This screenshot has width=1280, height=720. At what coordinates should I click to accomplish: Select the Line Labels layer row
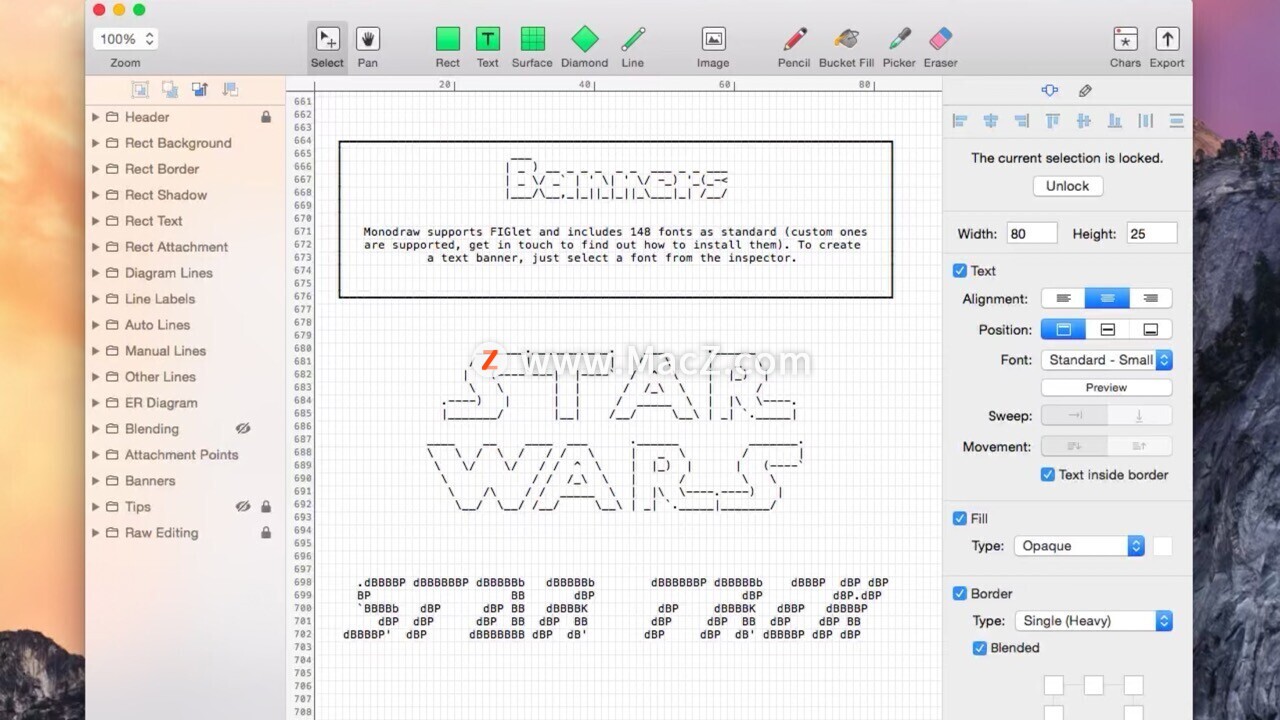(x=185, y=299)
